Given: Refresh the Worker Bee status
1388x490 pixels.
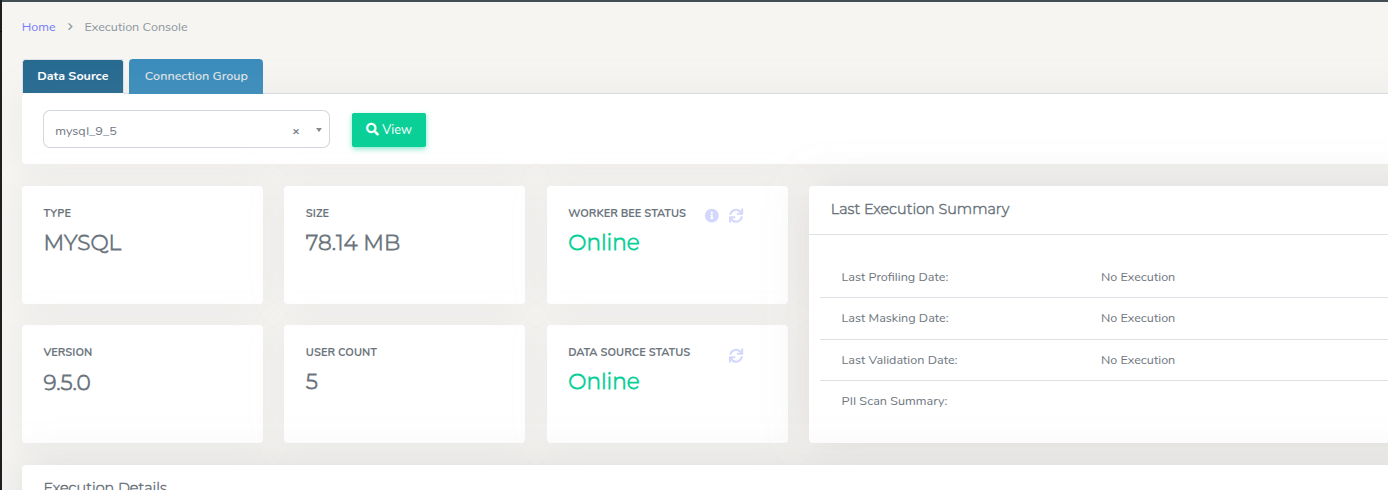Looking at the screenshot, I should 736,215.
